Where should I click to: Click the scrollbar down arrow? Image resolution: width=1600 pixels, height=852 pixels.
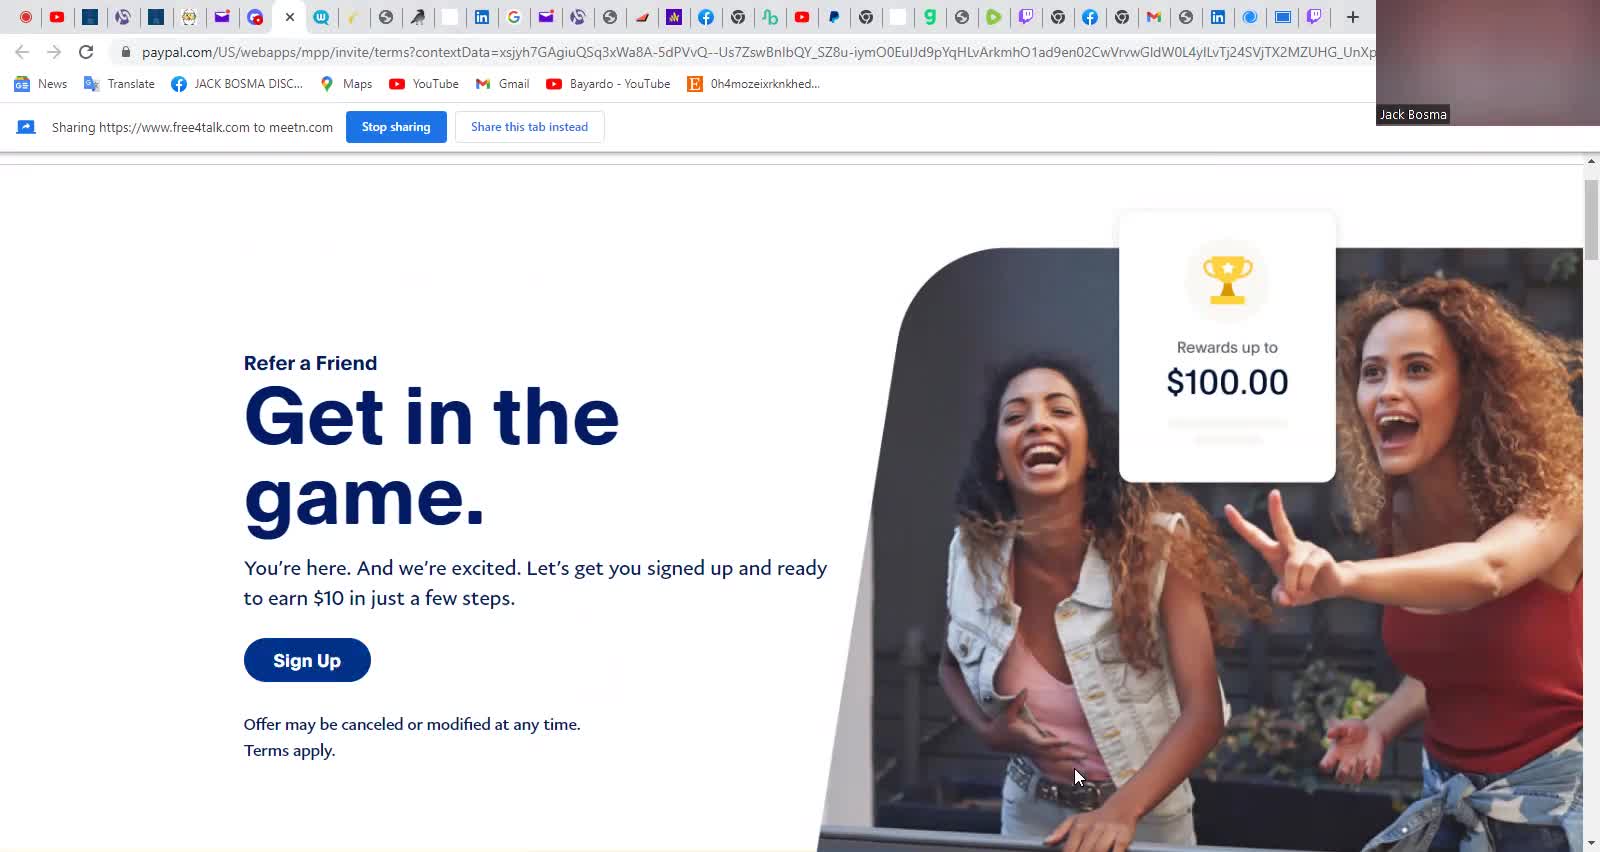point(1591,844)
